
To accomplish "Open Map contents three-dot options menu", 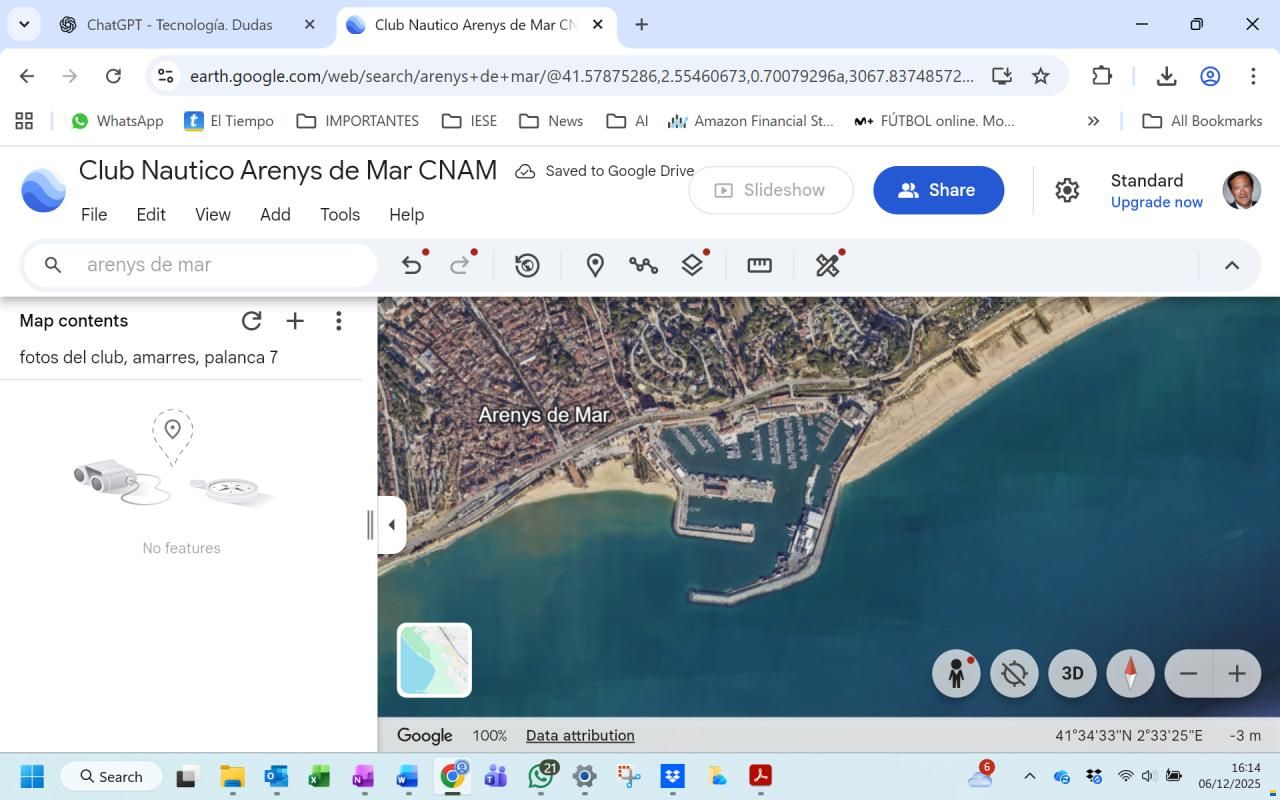I will pos(339,321).
